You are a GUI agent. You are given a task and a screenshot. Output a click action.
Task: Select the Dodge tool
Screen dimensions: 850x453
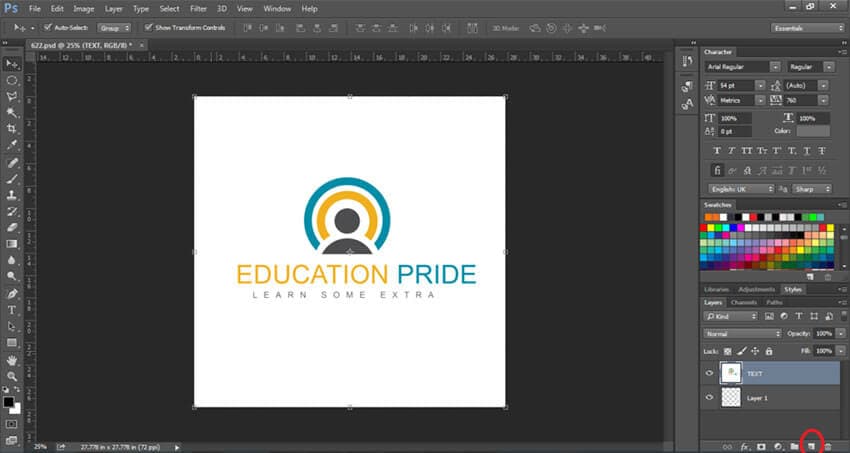11,276
